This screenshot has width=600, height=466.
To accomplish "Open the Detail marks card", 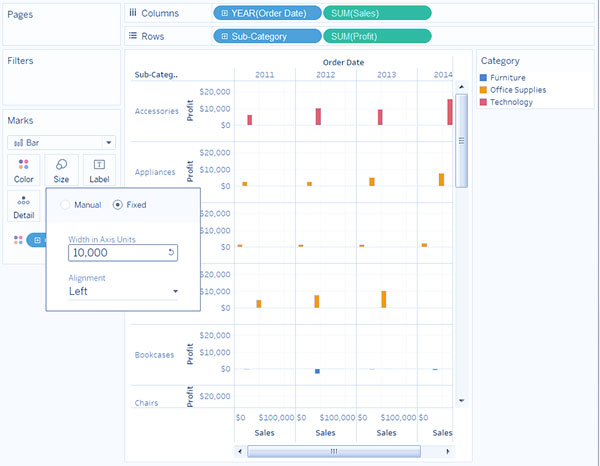I will pyautogui.click(x=23, y=206).
